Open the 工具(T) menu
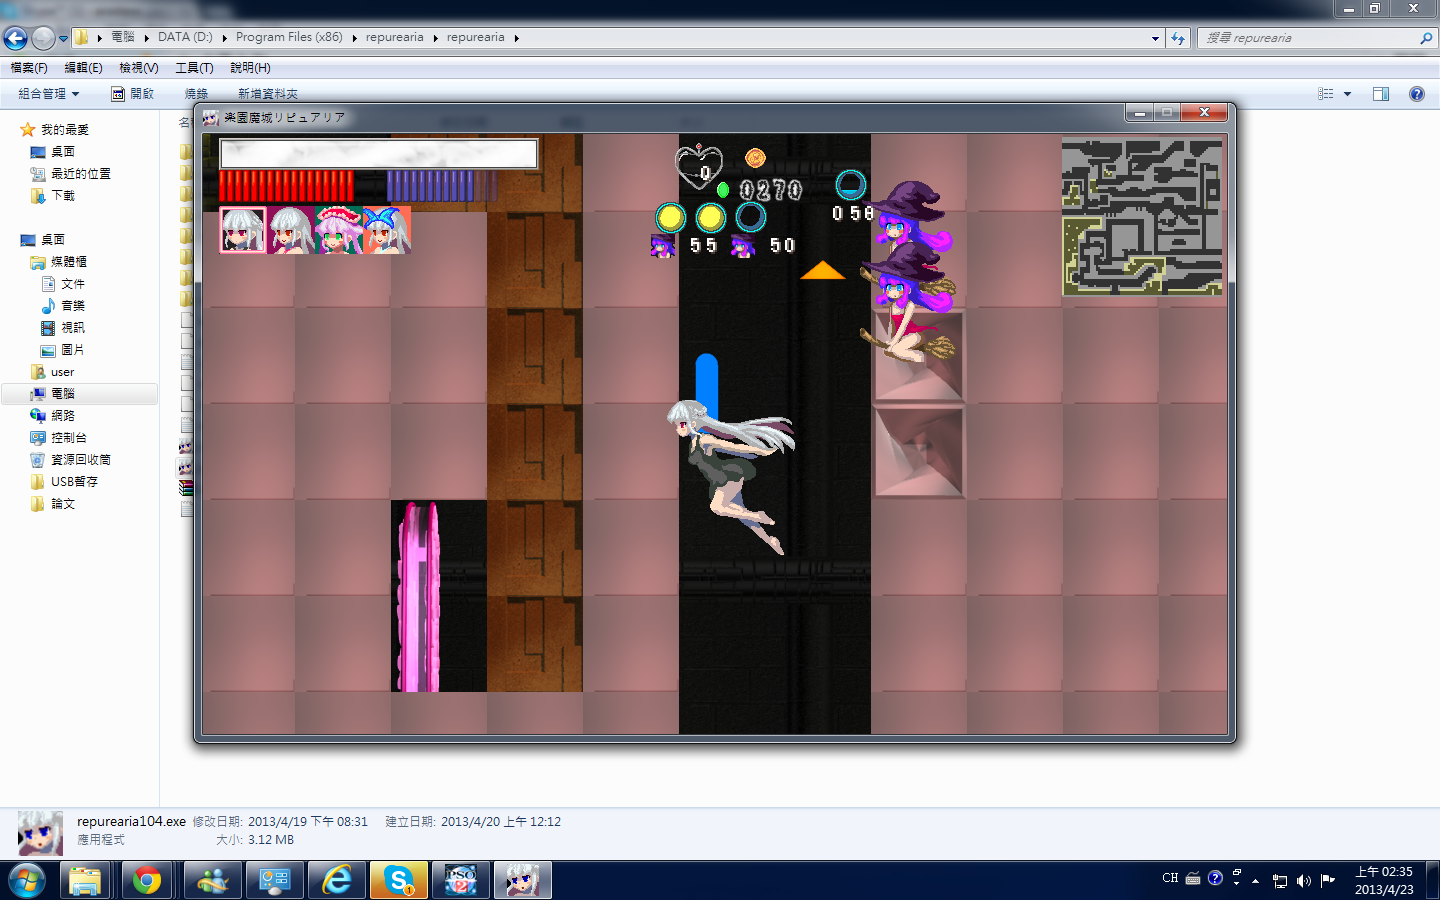This screenshot has width=1440, height=900. click(x=194, y=68)
